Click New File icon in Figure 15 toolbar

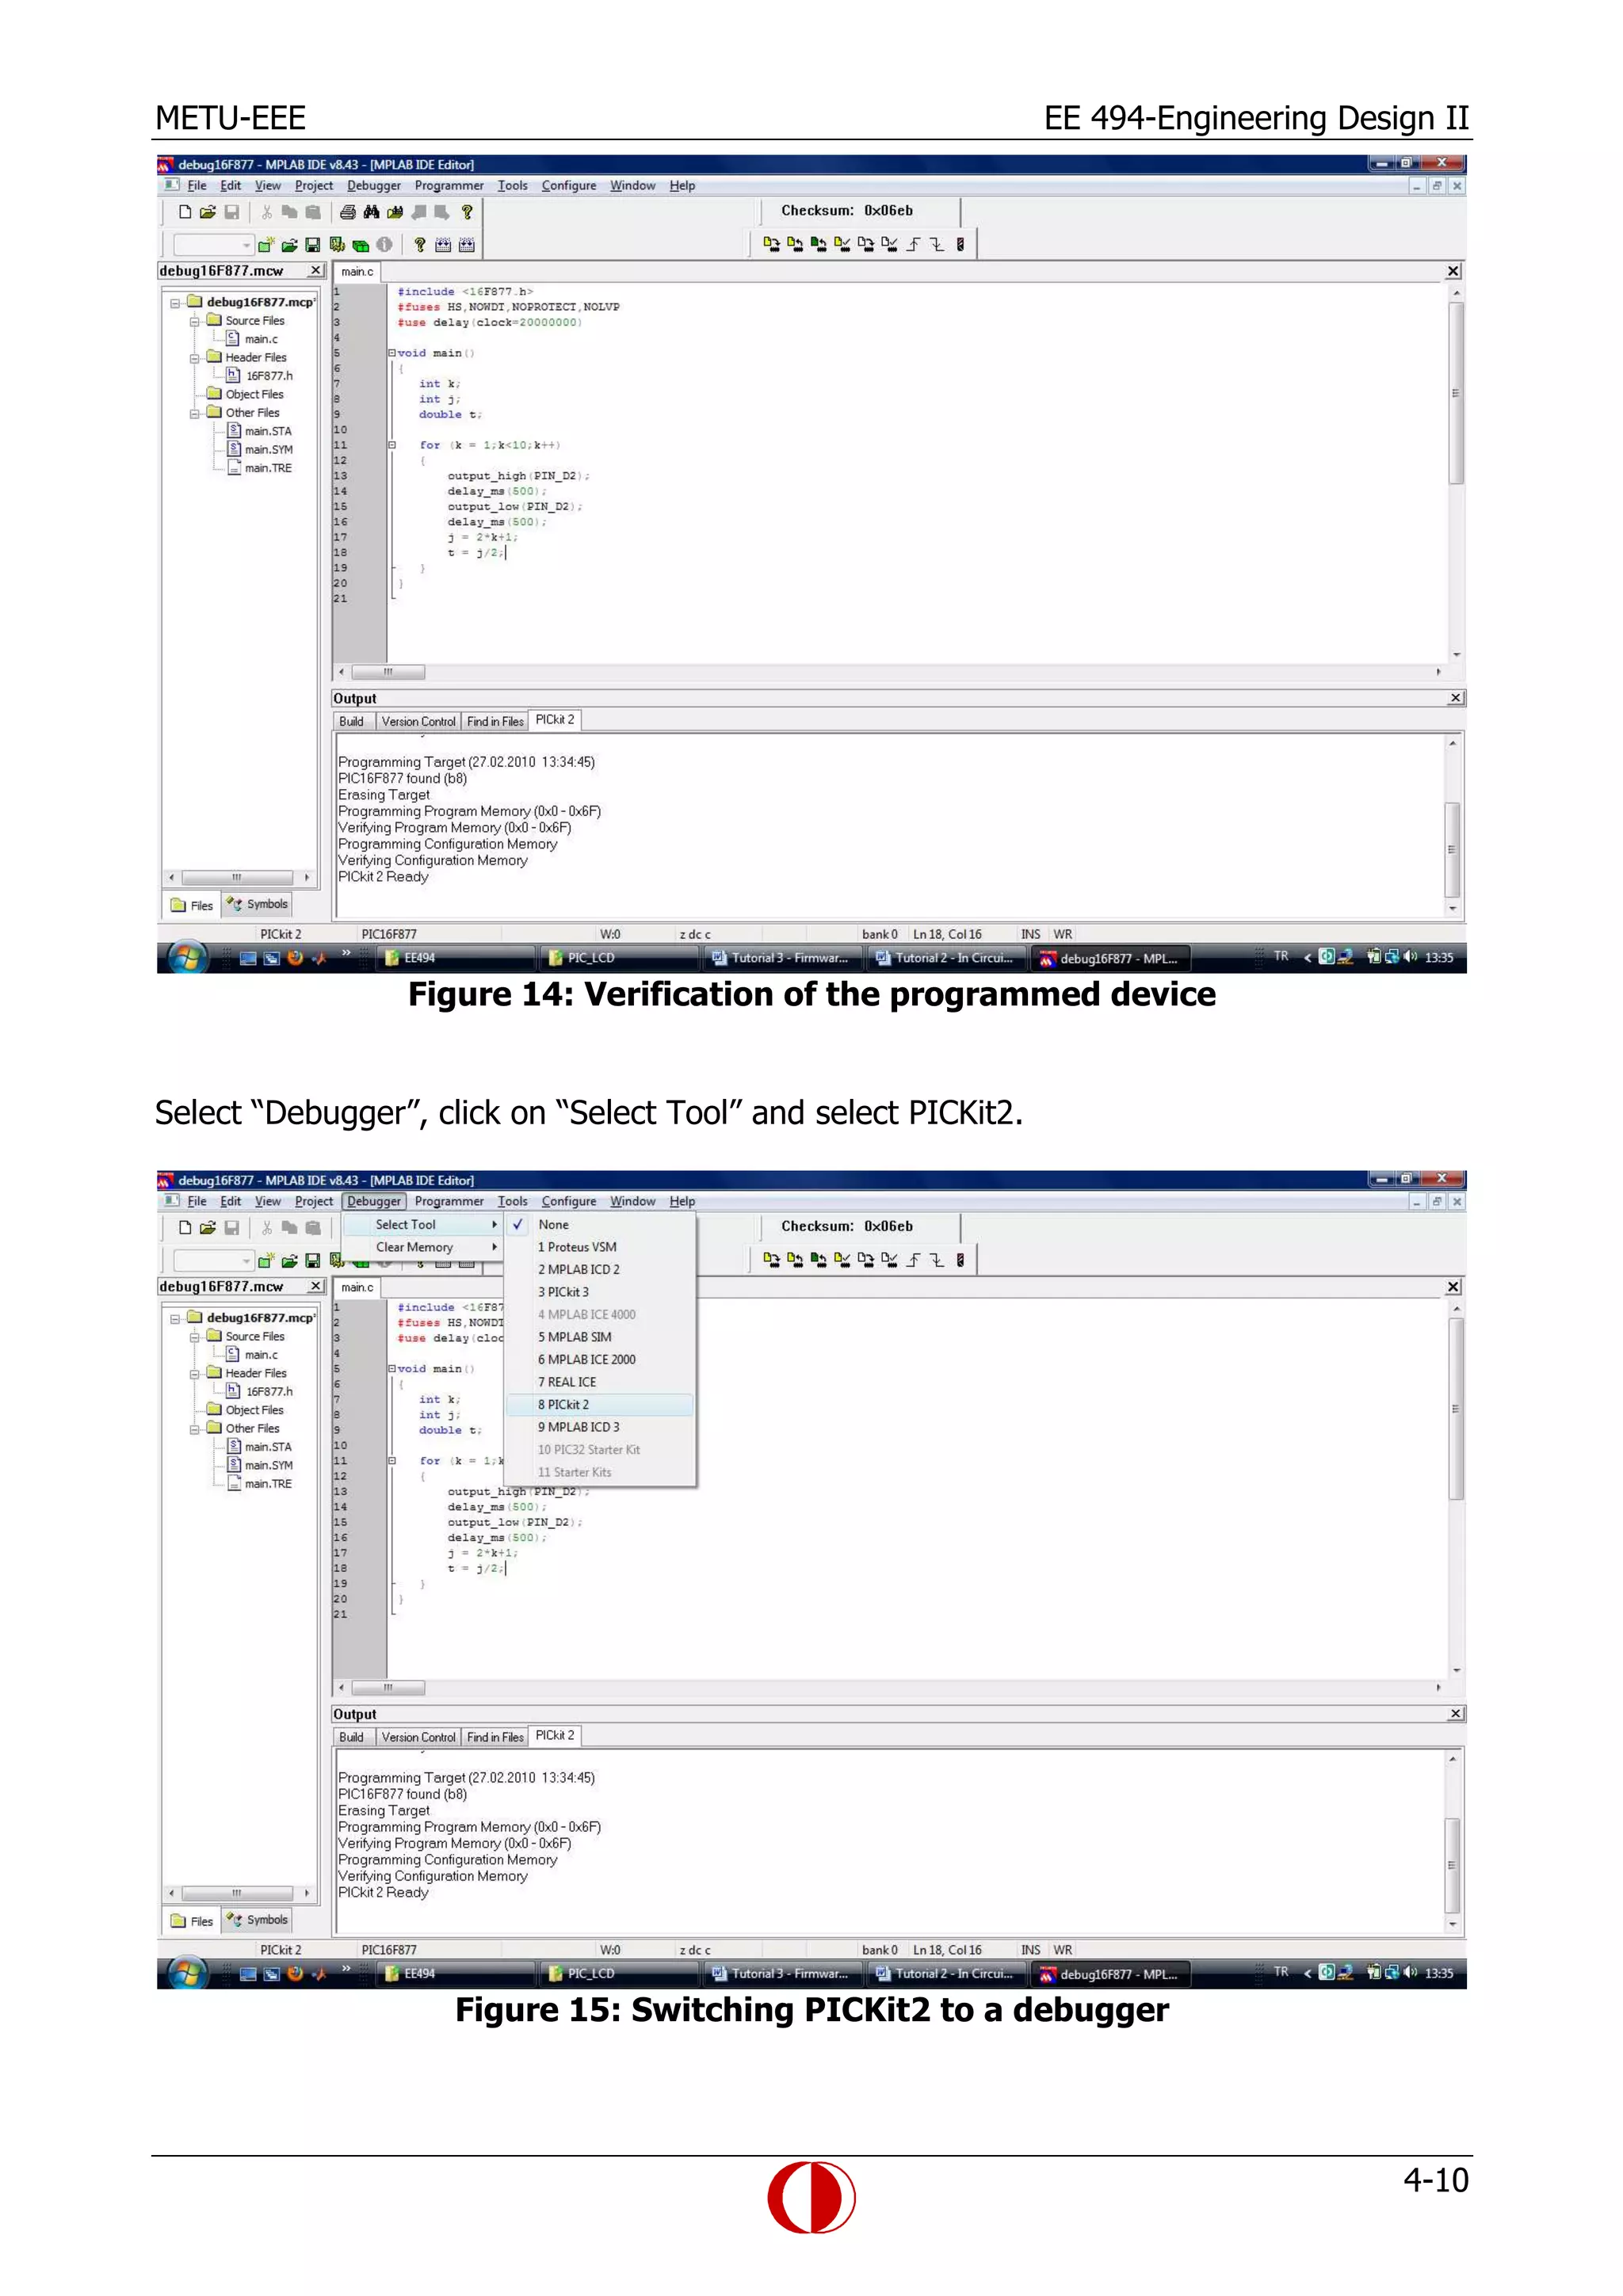tap(185, 1228)
